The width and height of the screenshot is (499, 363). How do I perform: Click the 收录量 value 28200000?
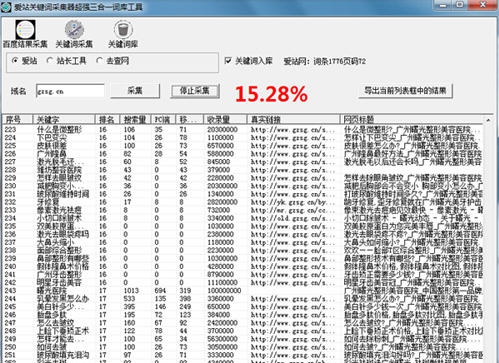[222, 202]
